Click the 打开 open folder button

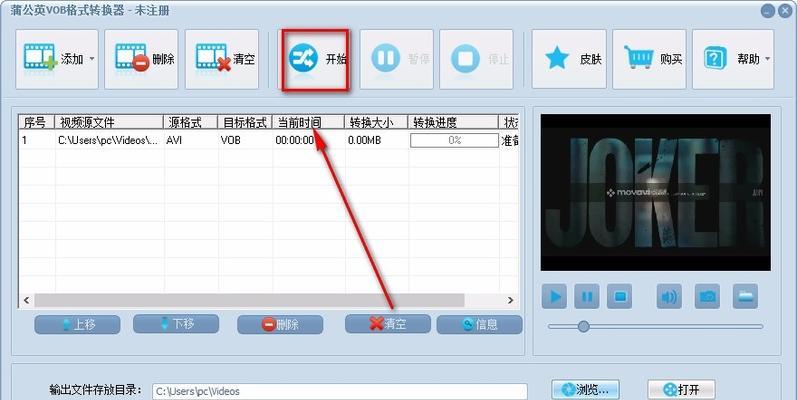681,390
